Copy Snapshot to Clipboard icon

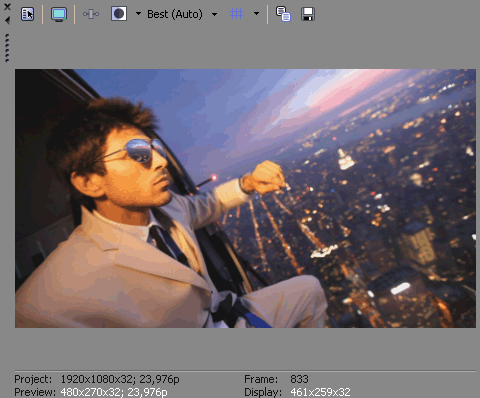click(x=283, y=14)
